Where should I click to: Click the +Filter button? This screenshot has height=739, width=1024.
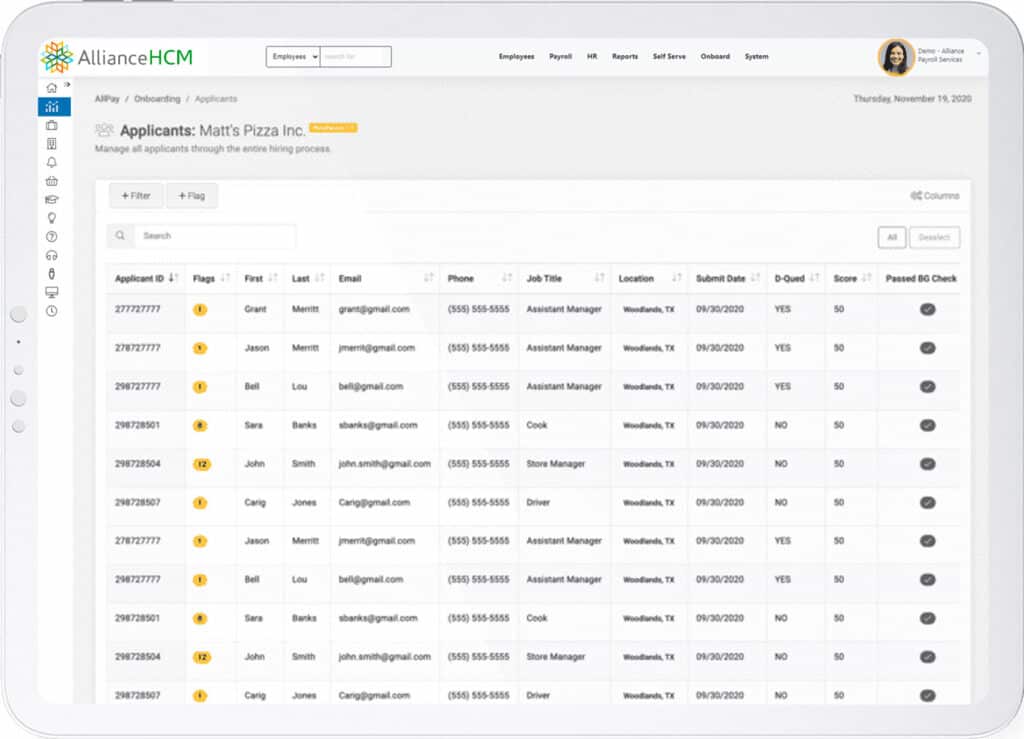[x=136, y=195]
